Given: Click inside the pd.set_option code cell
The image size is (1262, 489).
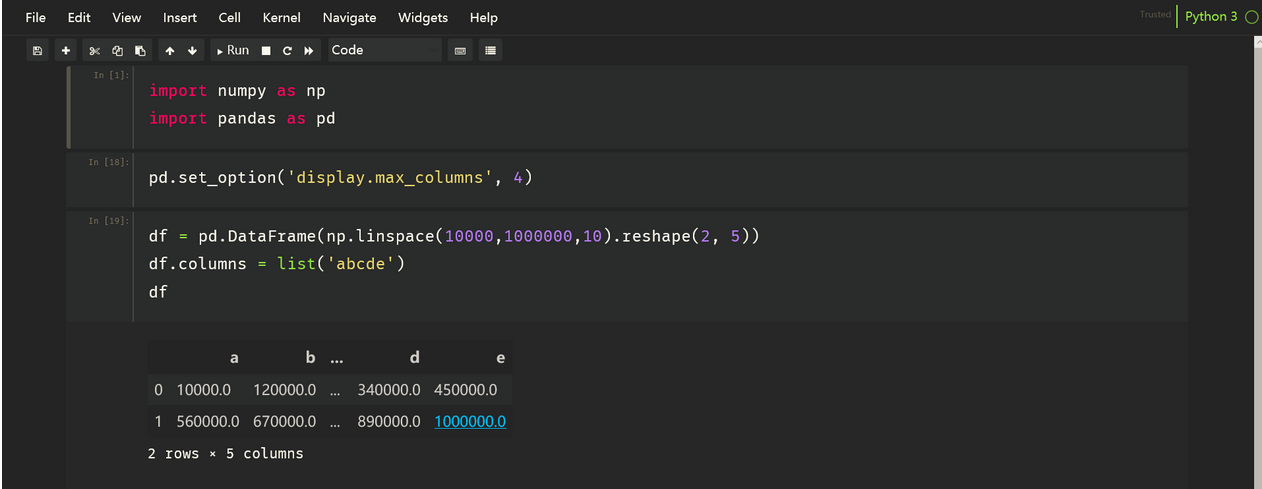Looking at the screenshot, I should tap(600, 178).
